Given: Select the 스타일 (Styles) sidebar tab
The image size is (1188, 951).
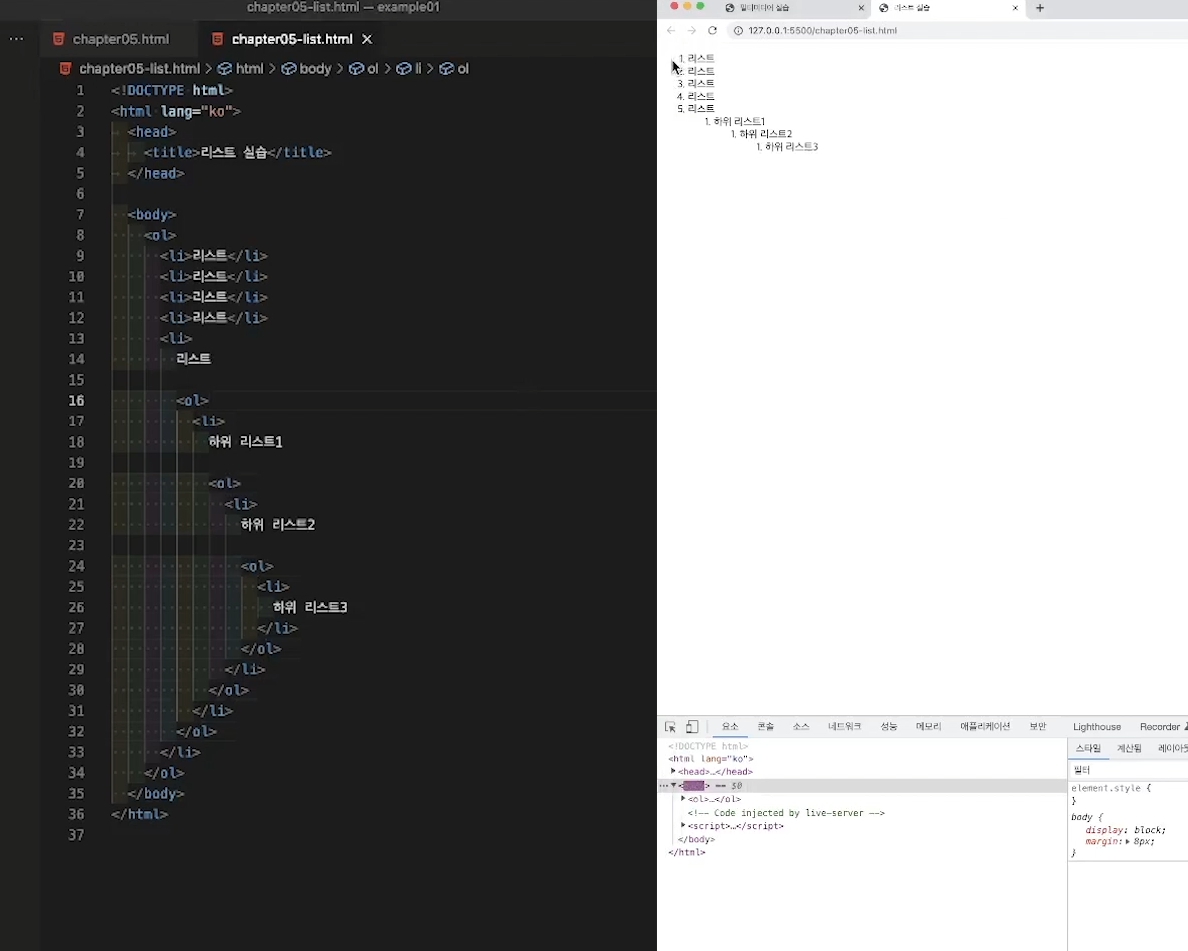Looking at the screenshot, I should (x=1088, y=749).
